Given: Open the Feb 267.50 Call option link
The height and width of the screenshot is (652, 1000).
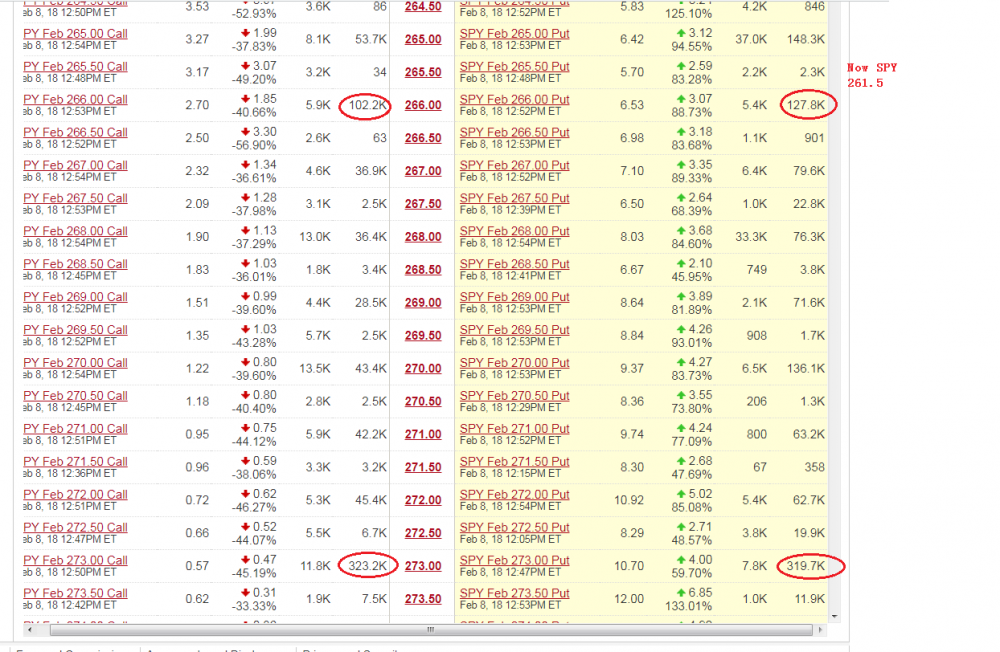Looking at the screenshot, I should click(x=75, y=198).
